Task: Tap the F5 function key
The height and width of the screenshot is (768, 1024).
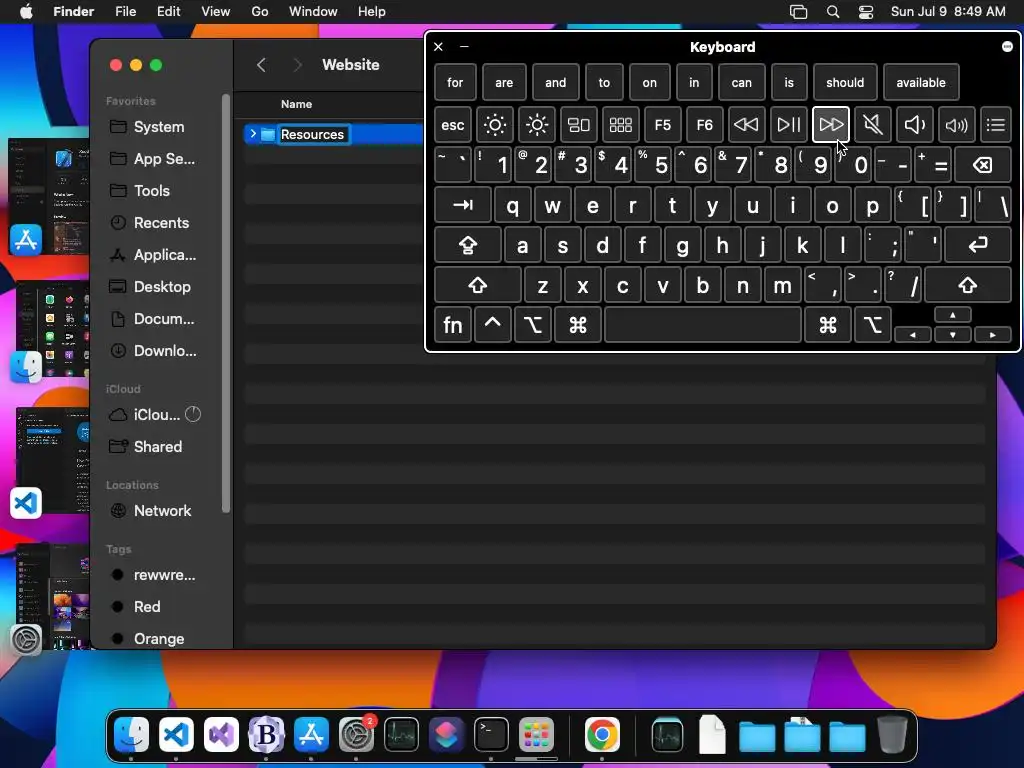Action: [662, 124]
